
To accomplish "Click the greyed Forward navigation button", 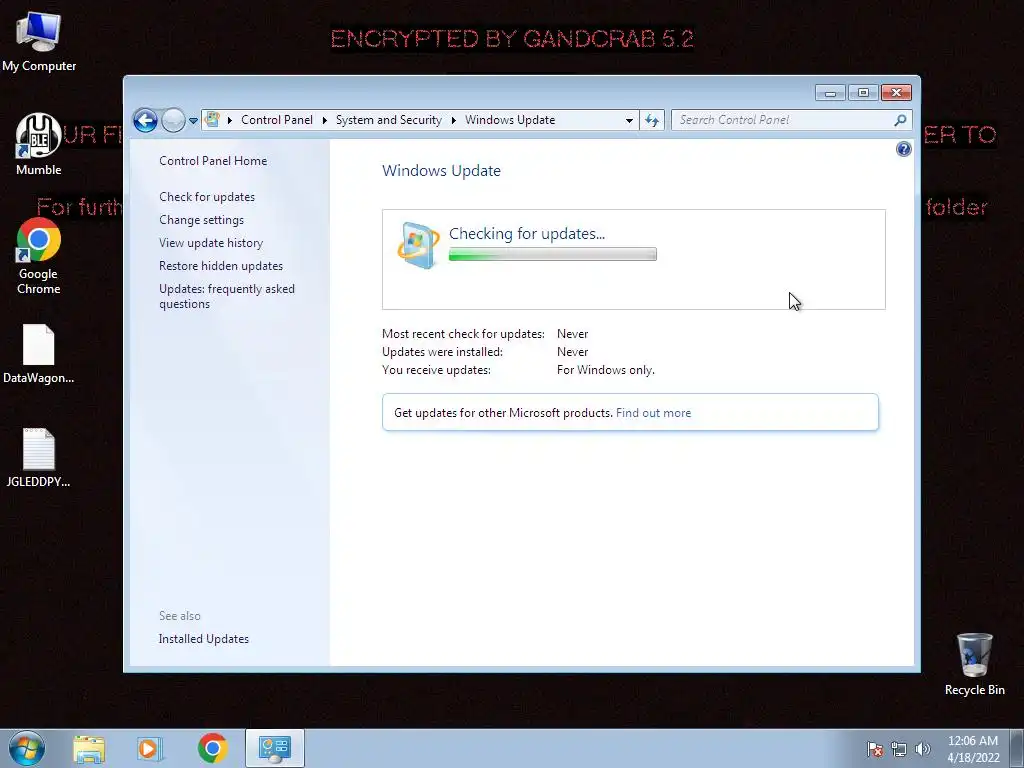I will 173,120.
